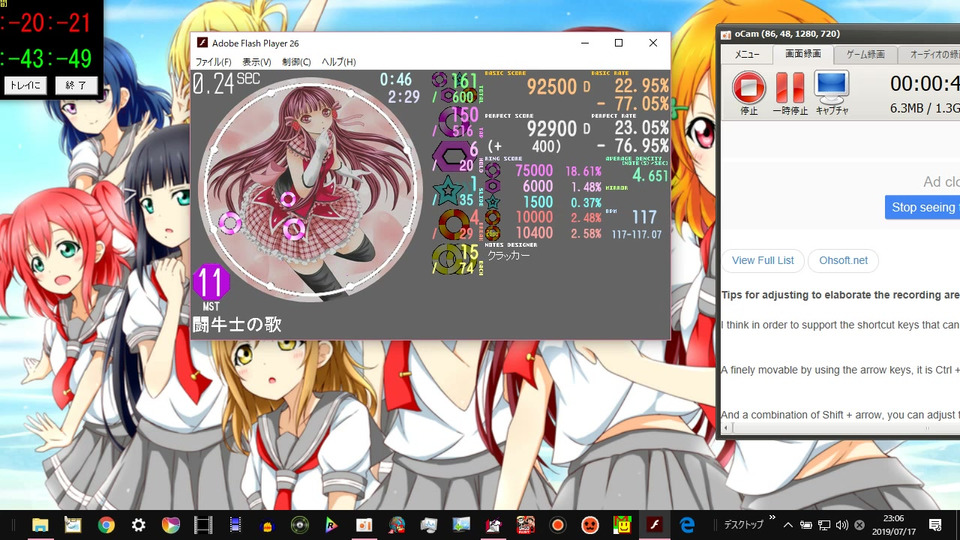
Task: Click the oCam キャプチャ monitor icon
Action: click(x=831, y=87)
